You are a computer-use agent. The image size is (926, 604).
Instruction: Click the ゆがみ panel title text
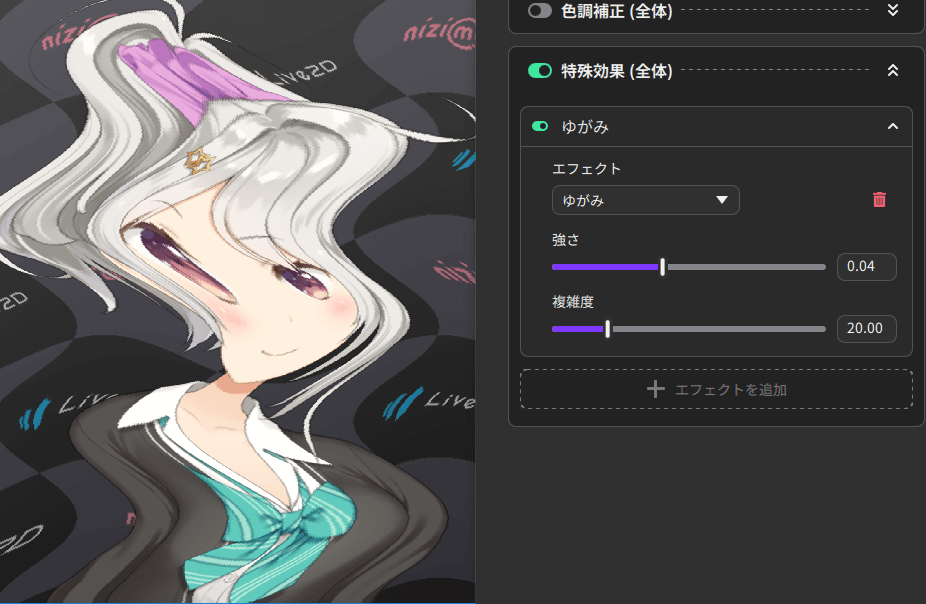coord(585,127)
